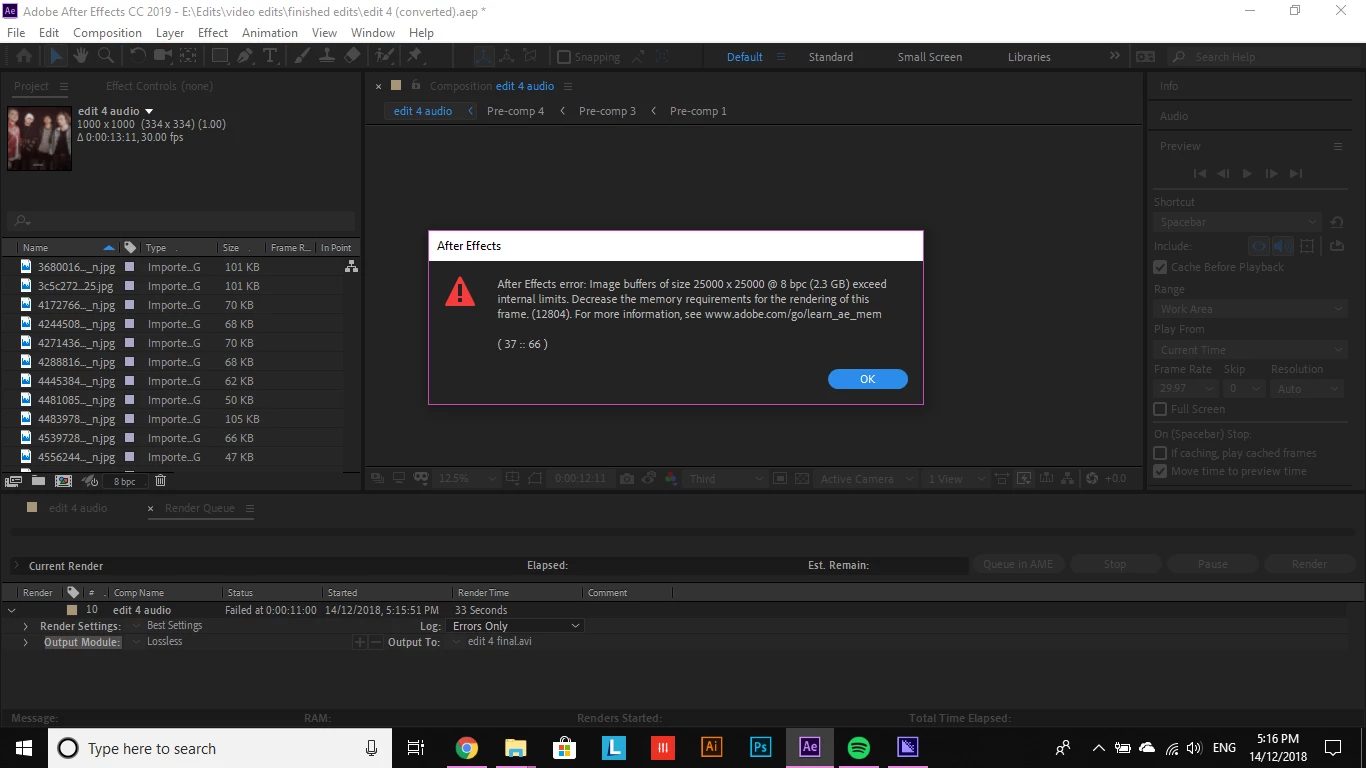The height and width of the screenshot is (768, 1366).
Task: Create a new composition from Project panel
Action: (63, 481)
